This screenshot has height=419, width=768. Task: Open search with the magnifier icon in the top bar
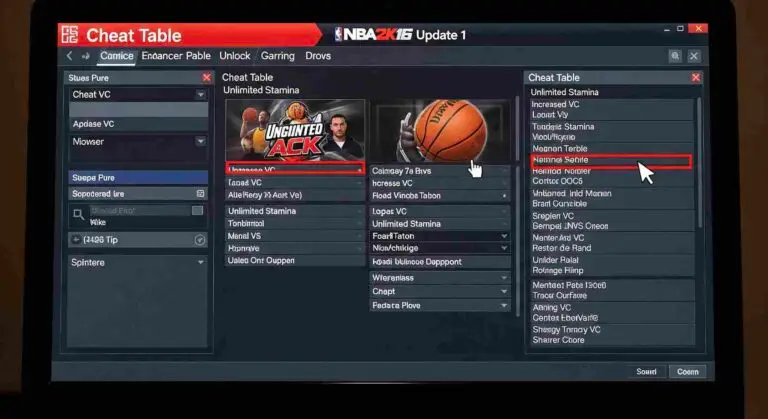675,56
